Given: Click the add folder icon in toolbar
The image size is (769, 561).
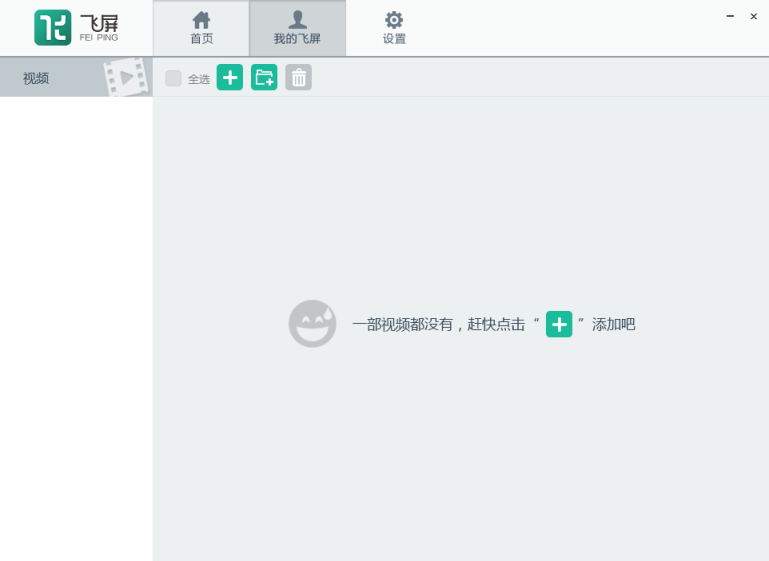Looking at the screenshot, I should [264, 77].
